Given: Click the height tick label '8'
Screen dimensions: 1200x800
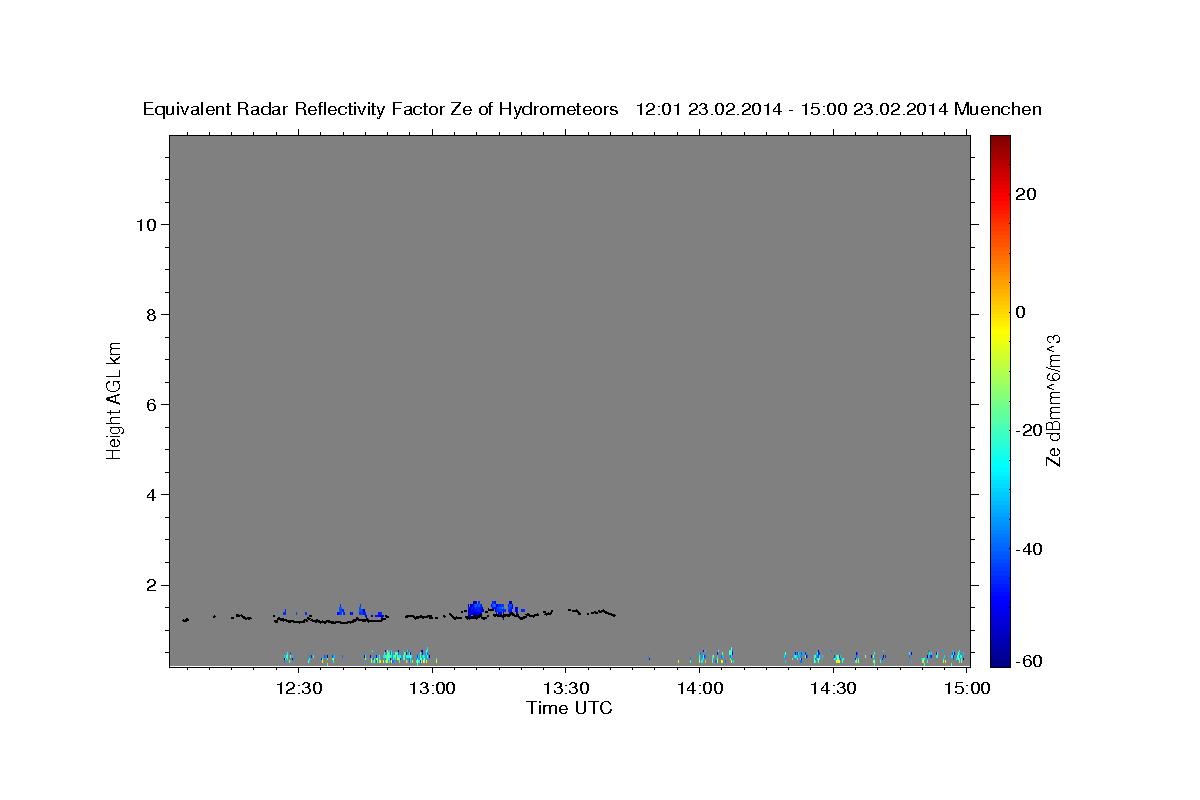Looking at the screenshot, I should coord(150,314).
